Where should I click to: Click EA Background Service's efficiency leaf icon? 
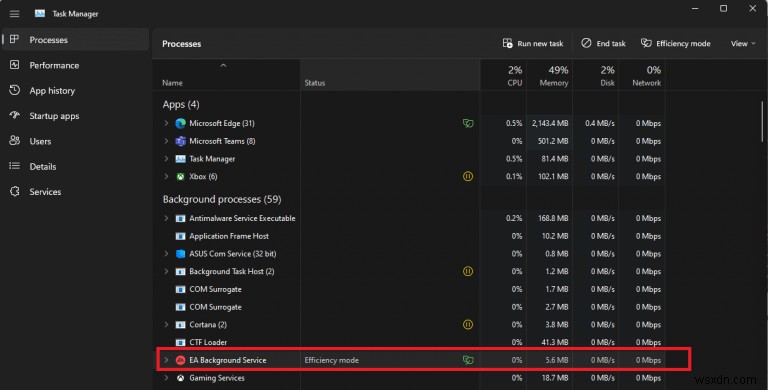[x=468, y=360]
